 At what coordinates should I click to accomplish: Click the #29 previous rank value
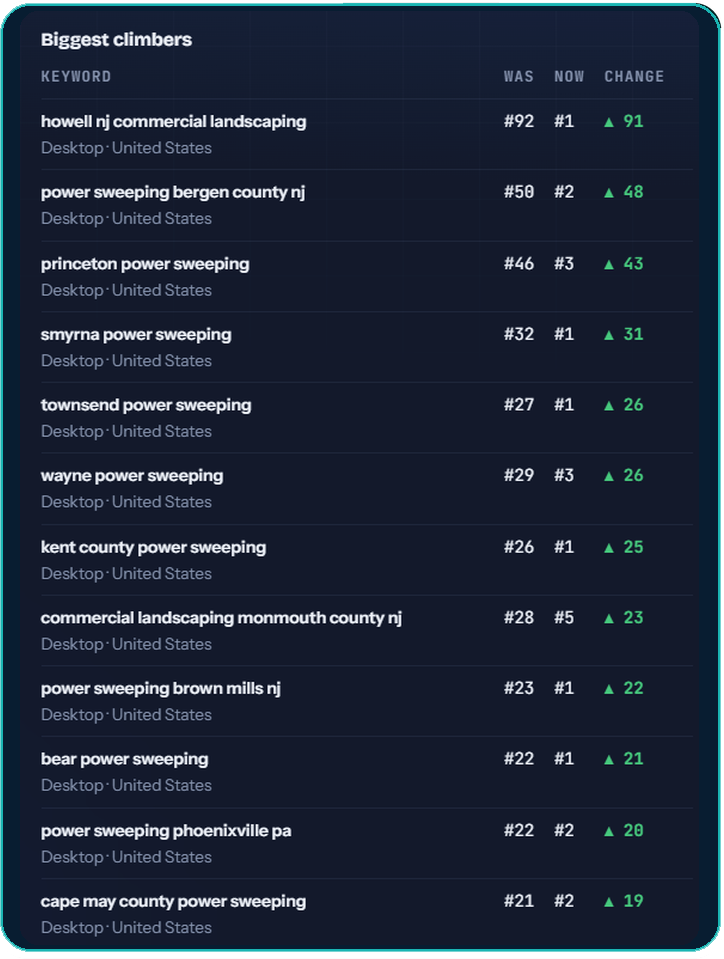click(x=519, y=475)
